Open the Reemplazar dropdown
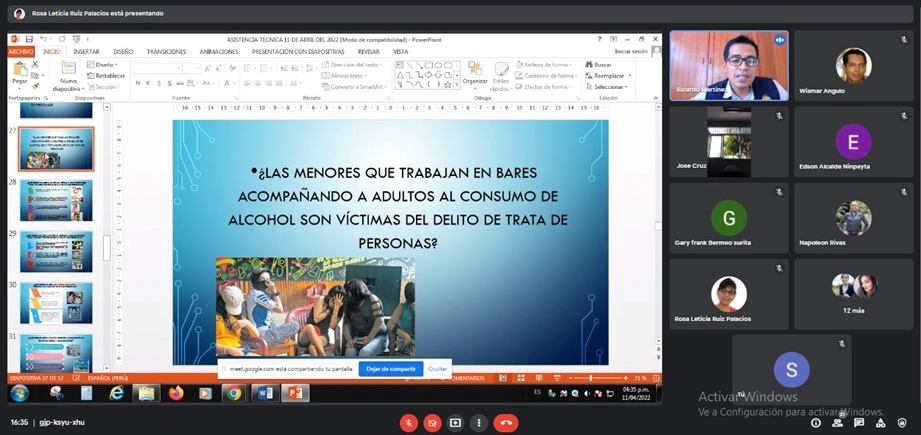Image resolution: width=921 pixels, height=435 pixels. (611, 75)
